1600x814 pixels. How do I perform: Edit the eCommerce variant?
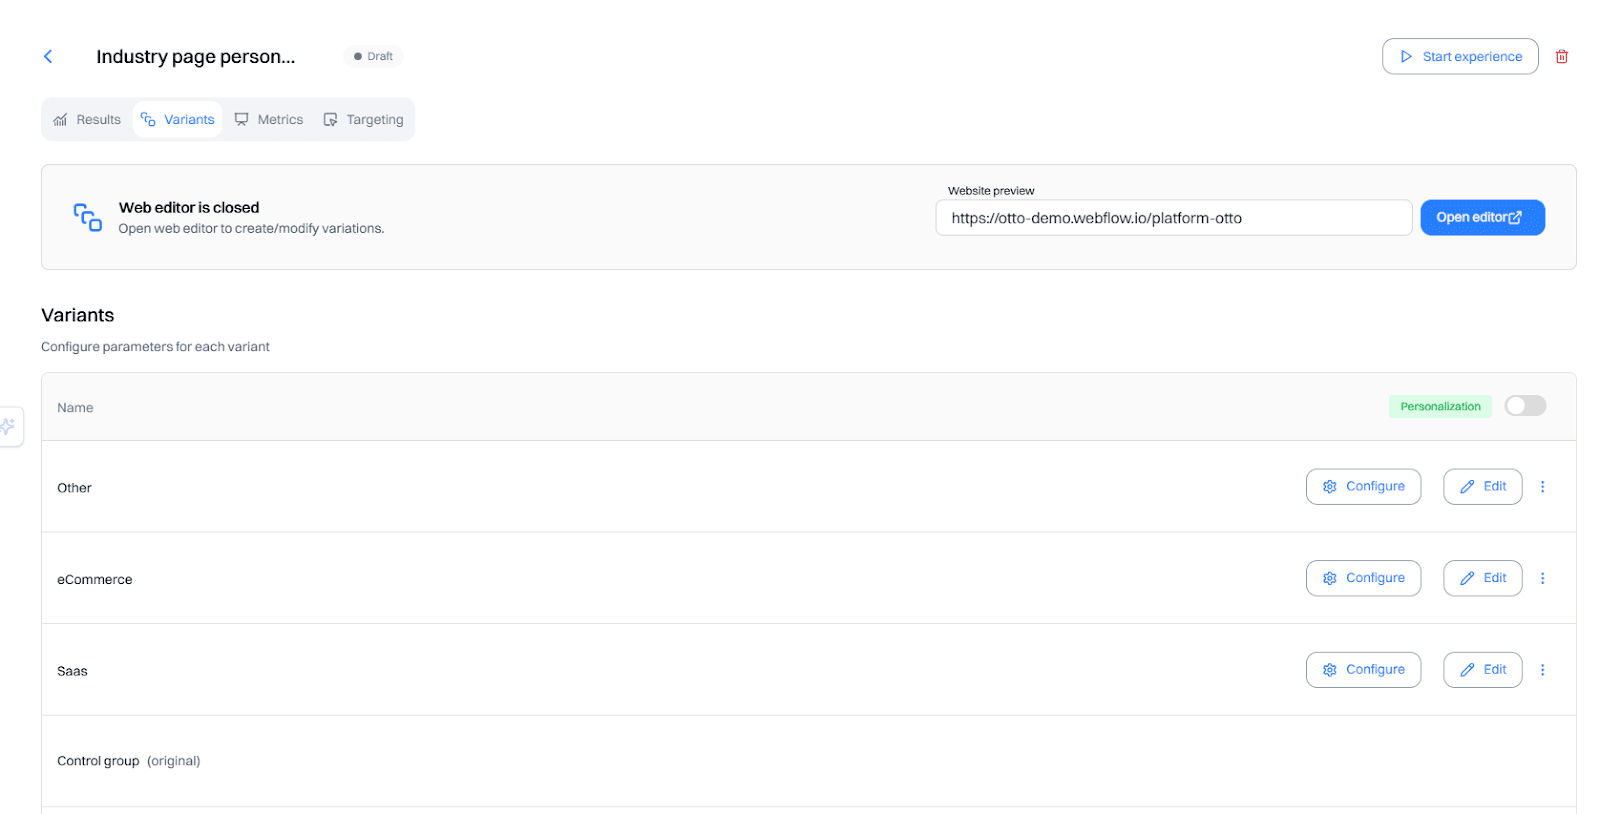(x=1482, y=578)
